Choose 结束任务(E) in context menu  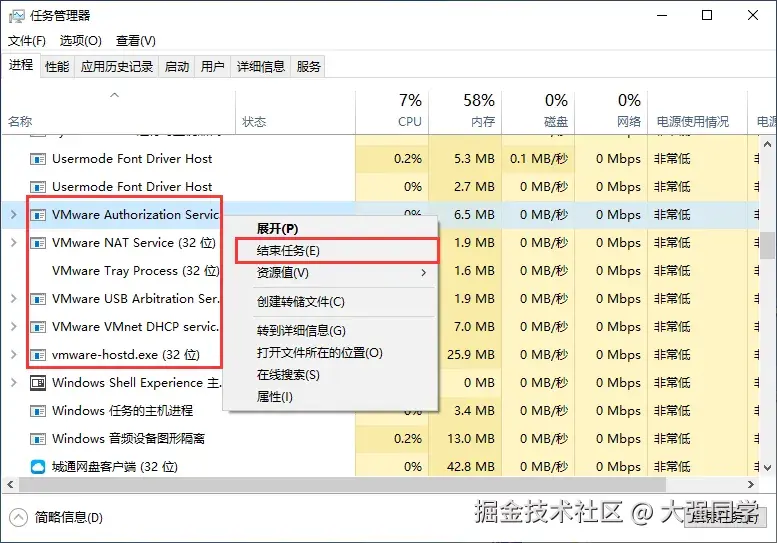pyautogui.click(x=331, y=251)
